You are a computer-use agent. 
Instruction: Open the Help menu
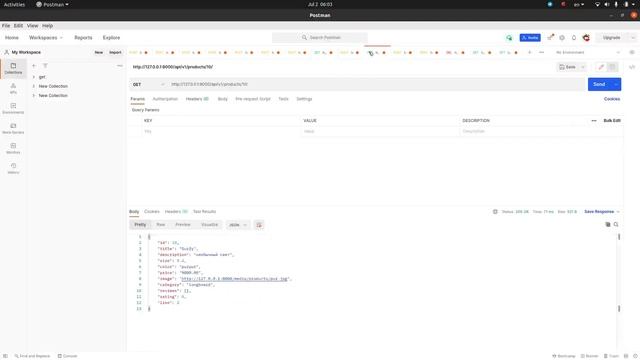click(x=47, y=26)
